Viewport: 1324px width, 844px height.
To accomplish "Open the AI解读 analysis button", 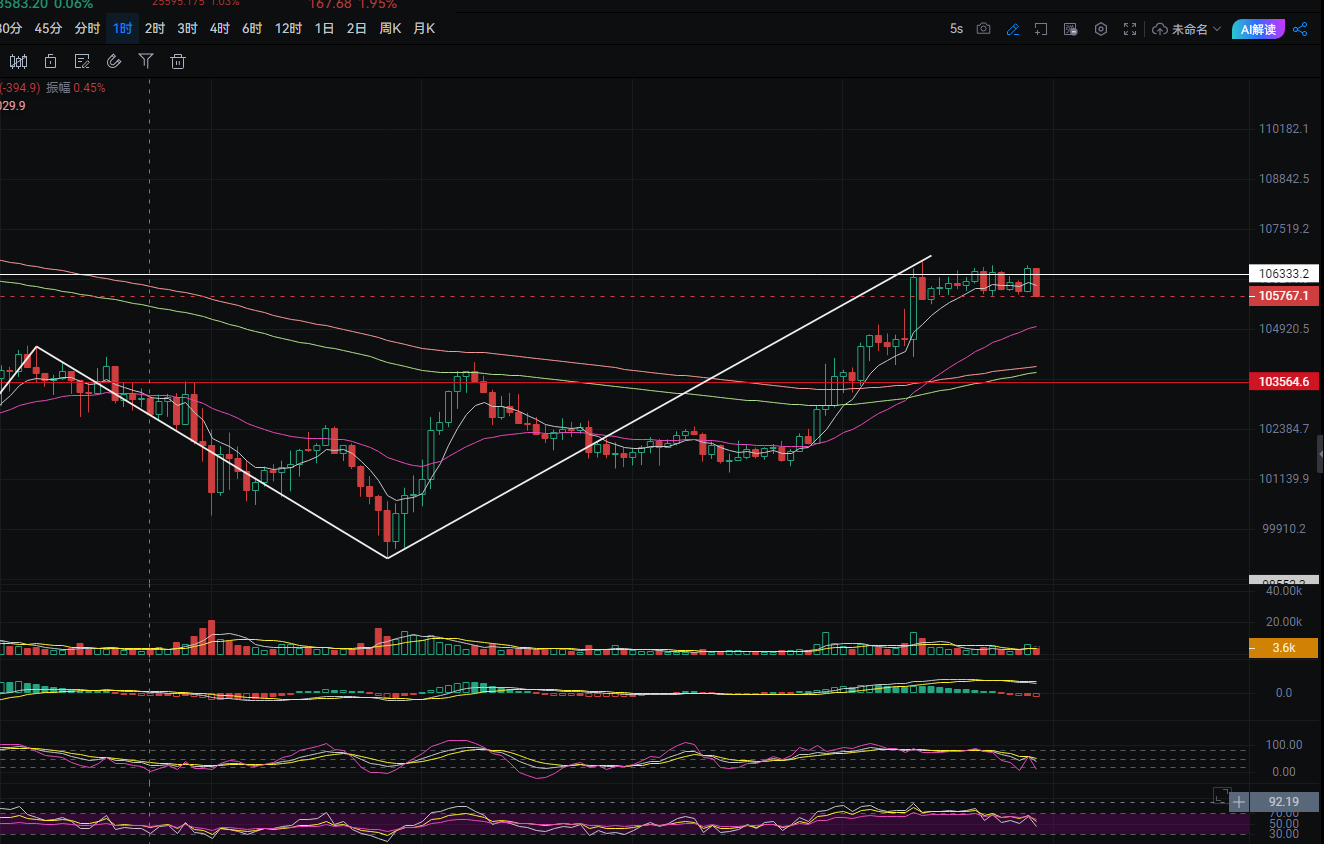I will [x=1258, y=29].
